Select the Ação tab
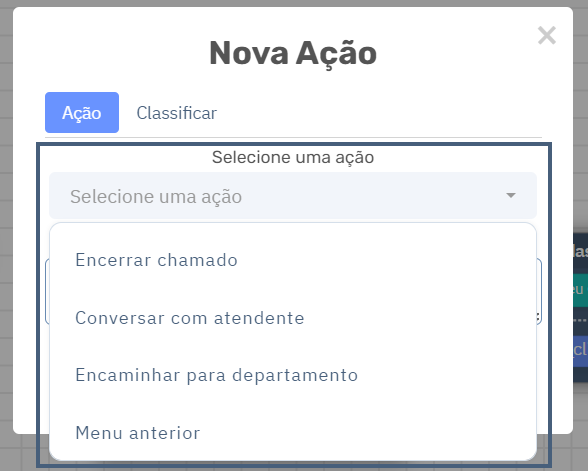 pyautogui.click(x=82, y=112)
